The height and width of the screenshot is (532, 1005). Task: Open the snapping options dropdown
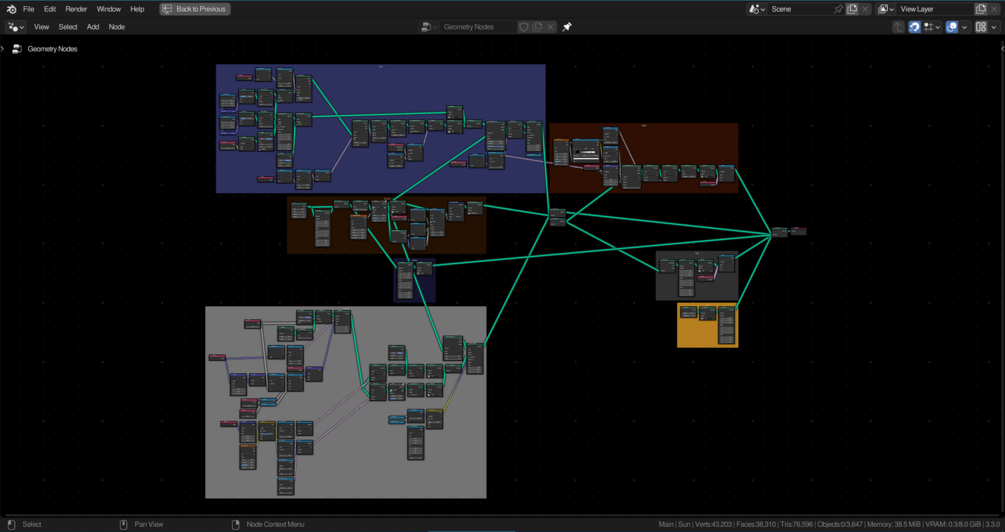(x=932, y=27)
